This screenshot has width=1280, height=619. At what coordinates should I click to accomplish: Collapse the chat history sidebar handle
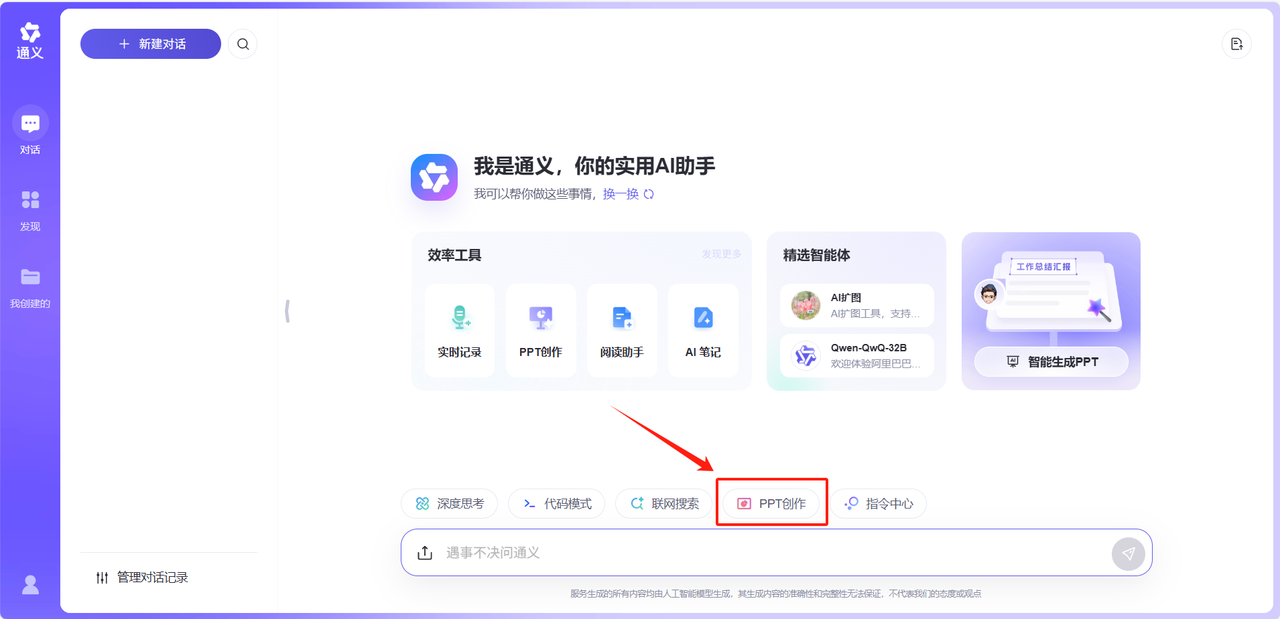287,311
